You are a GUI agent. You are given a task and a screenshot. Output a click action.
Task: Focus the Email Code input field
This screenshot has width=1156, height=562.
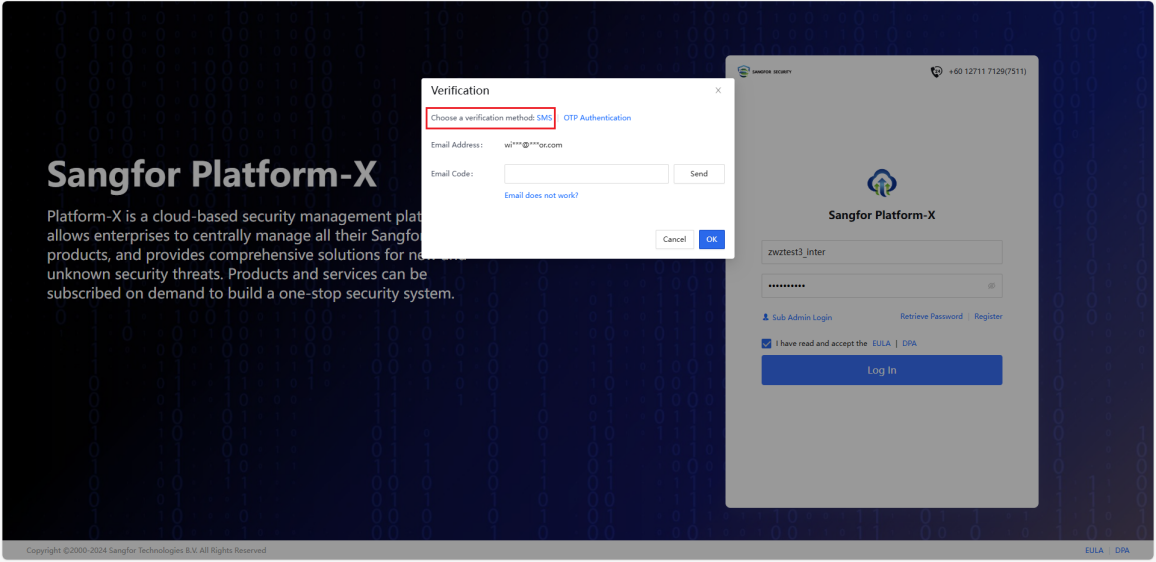coord(586,174)
